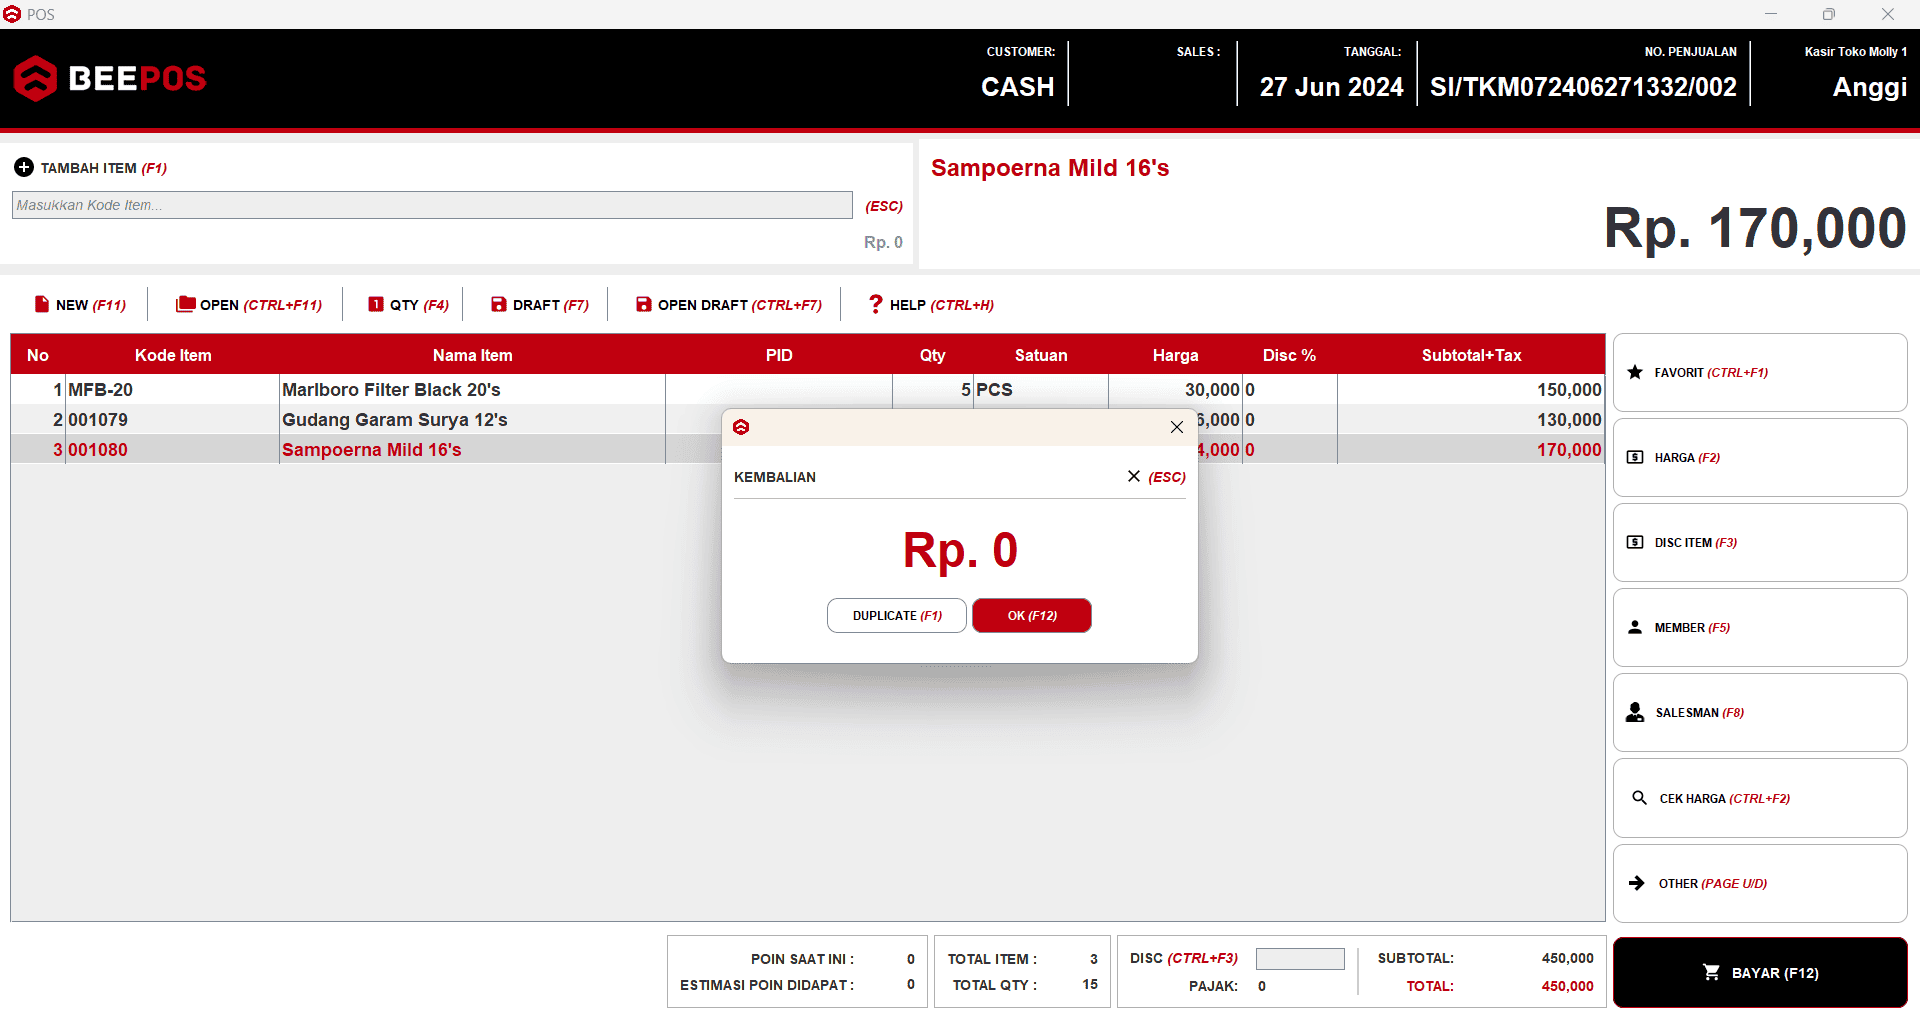Viewport: 1920px width, 1020px height.
Task: Click cashier name Anggi
Action: (1869, 87)
